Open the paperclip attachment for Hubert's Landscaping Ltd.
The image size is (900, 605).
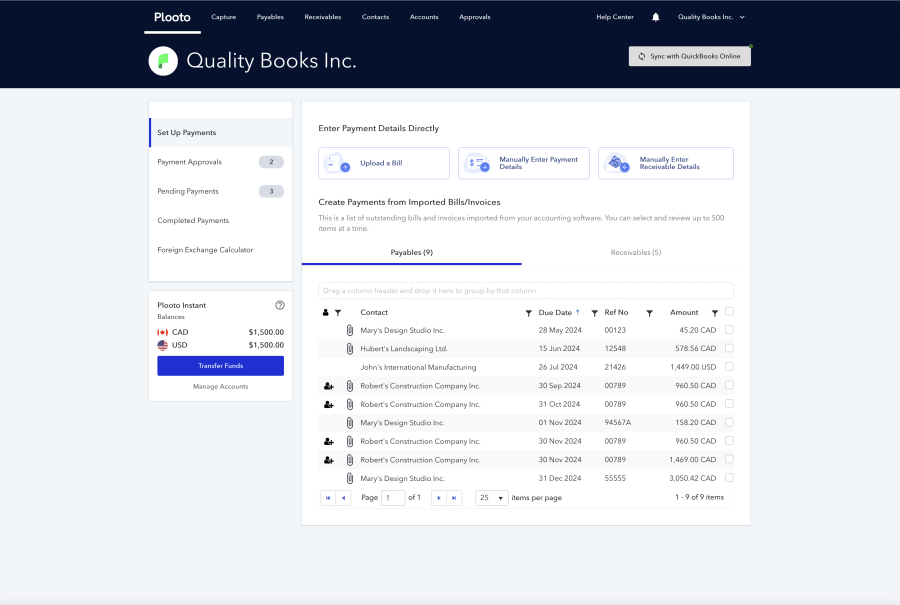[x=350, y=348]
